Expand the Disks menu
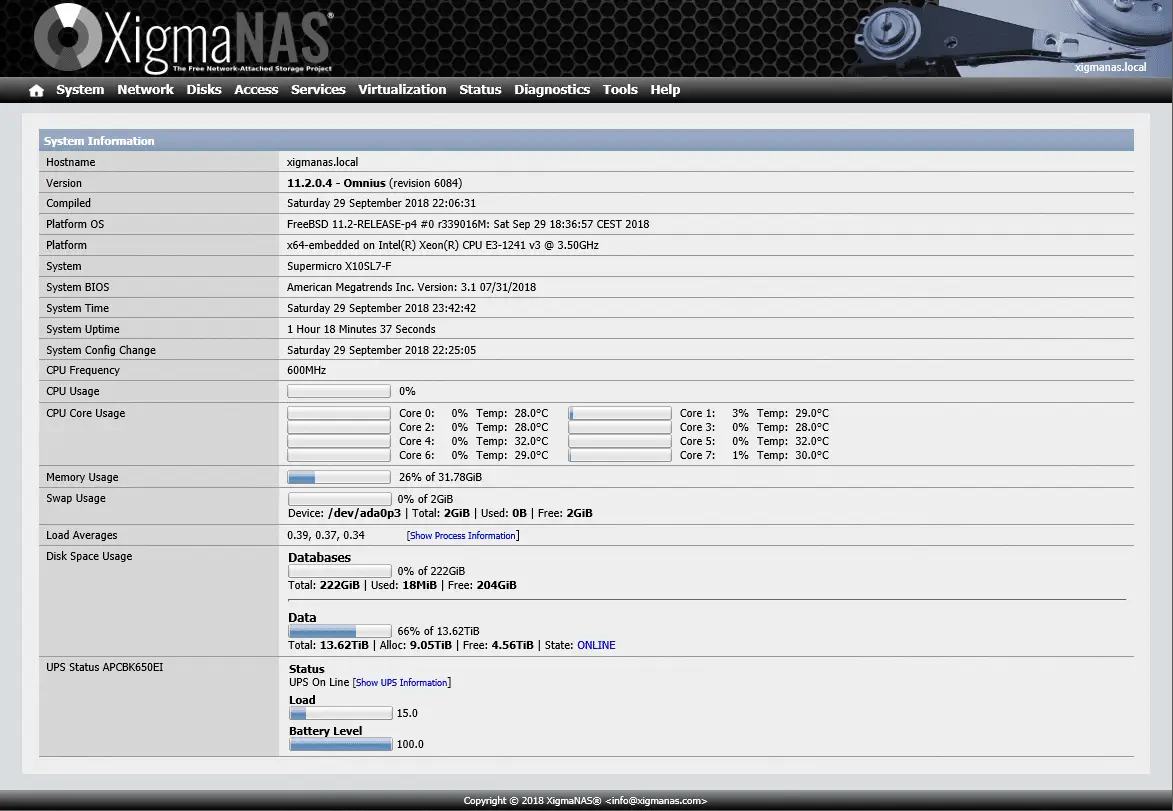The height and width of the screenshot is (811, 1173). 203,90
